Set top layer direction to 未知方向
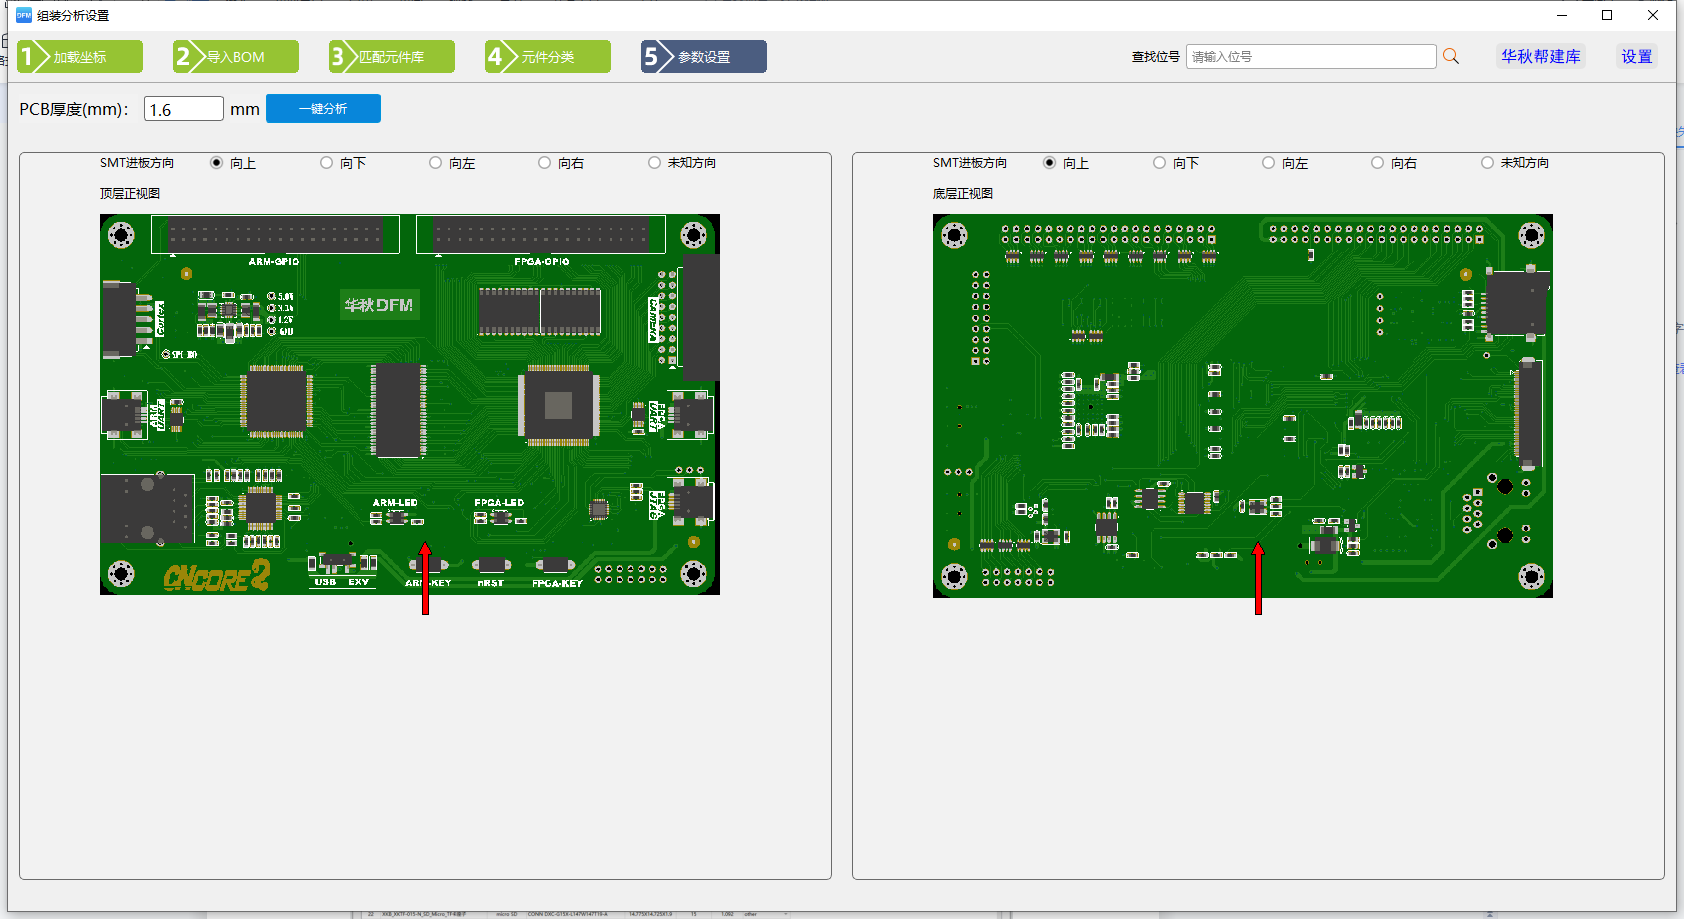Viewport: 1684px width, 919px height. [x=682, y=163]
